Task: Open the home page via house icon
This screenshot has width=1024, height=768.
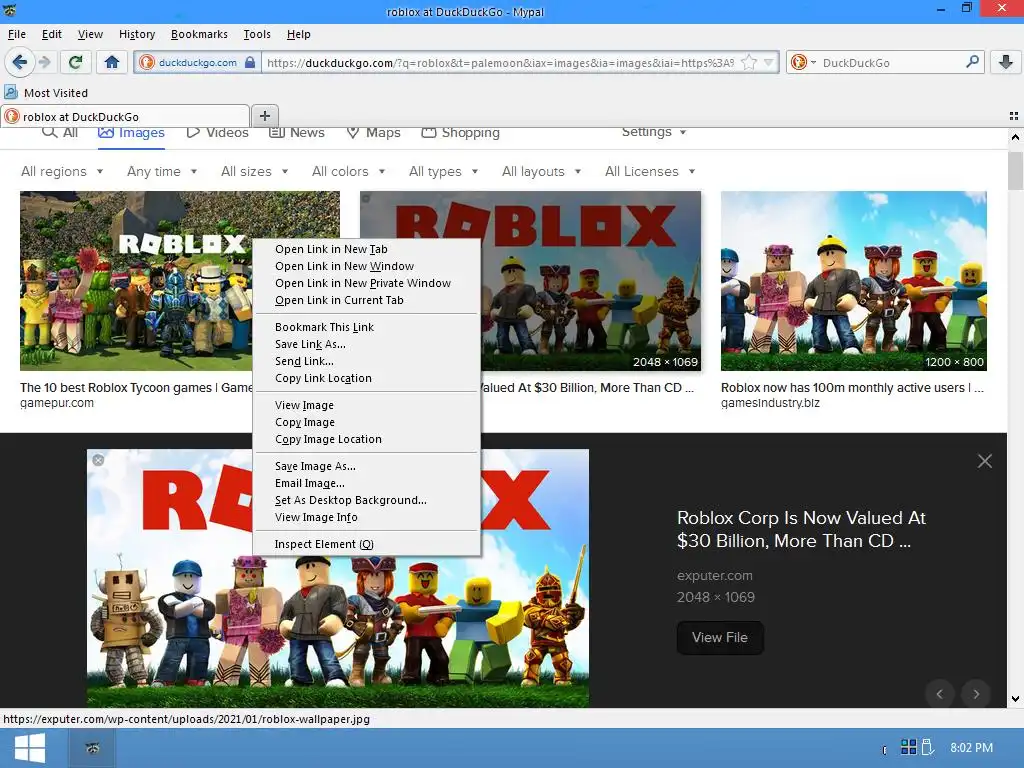Action: click(x=112, y=62)
